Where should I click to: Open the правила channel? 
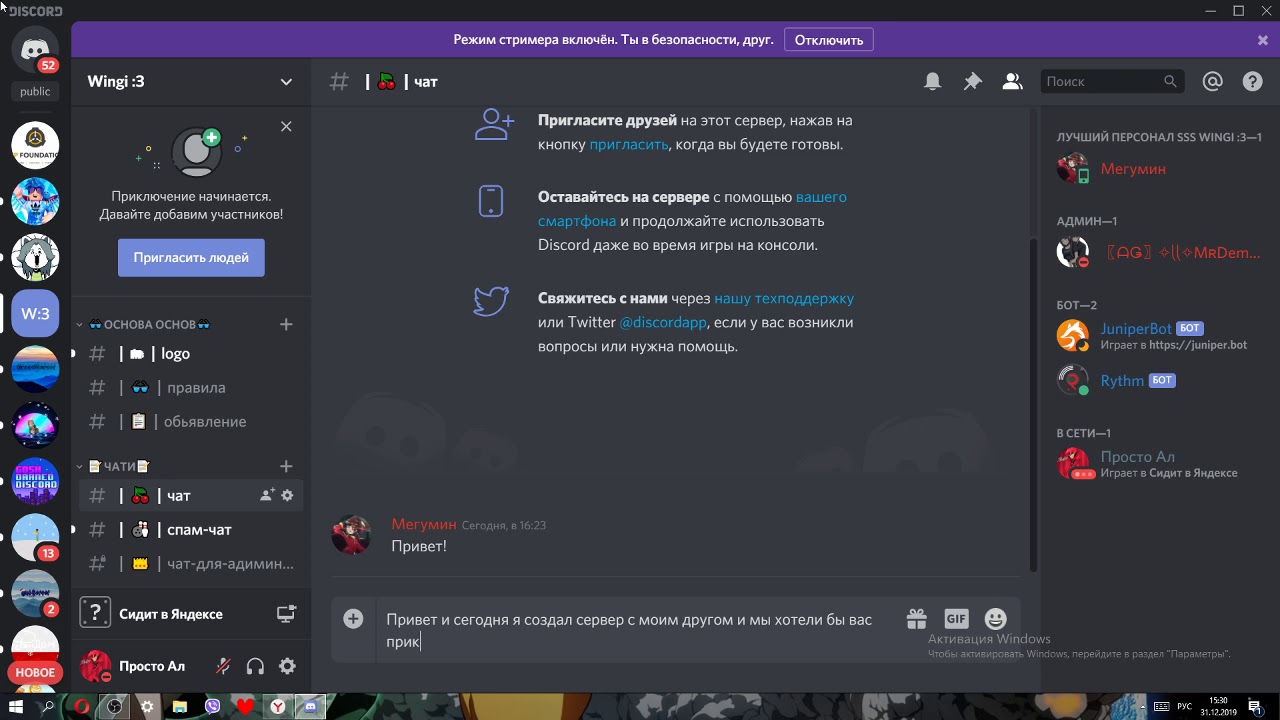click(x=191, y=387)
